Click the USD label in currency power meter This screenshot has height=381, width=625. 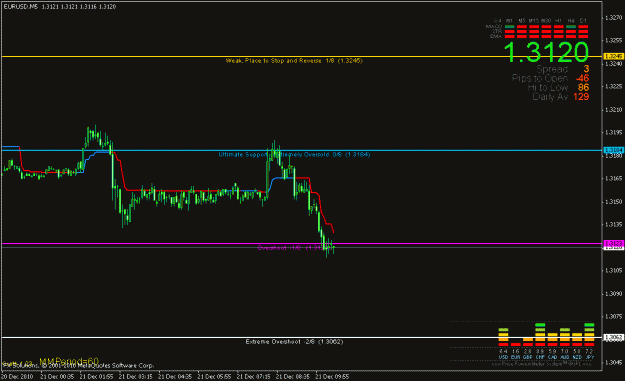click(503, 357)
